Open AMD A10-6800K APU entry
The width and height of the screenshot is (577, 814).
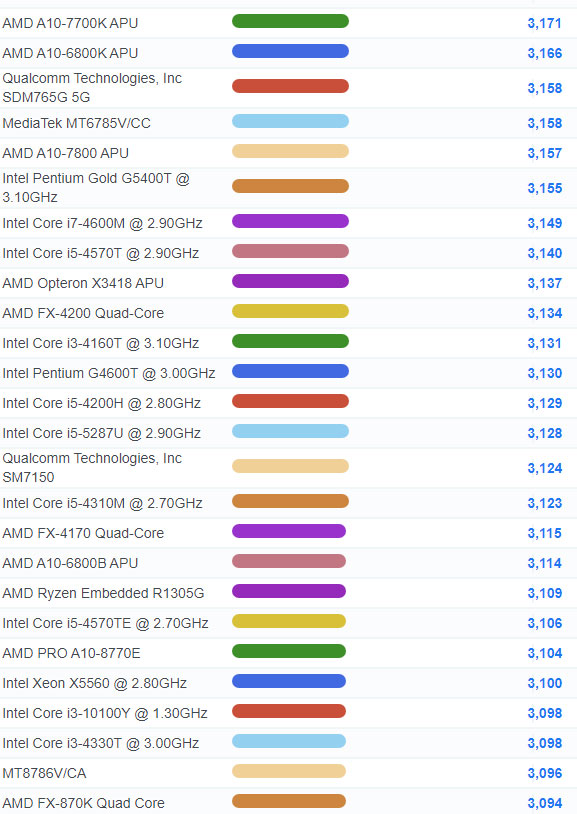tap(70, 53)
